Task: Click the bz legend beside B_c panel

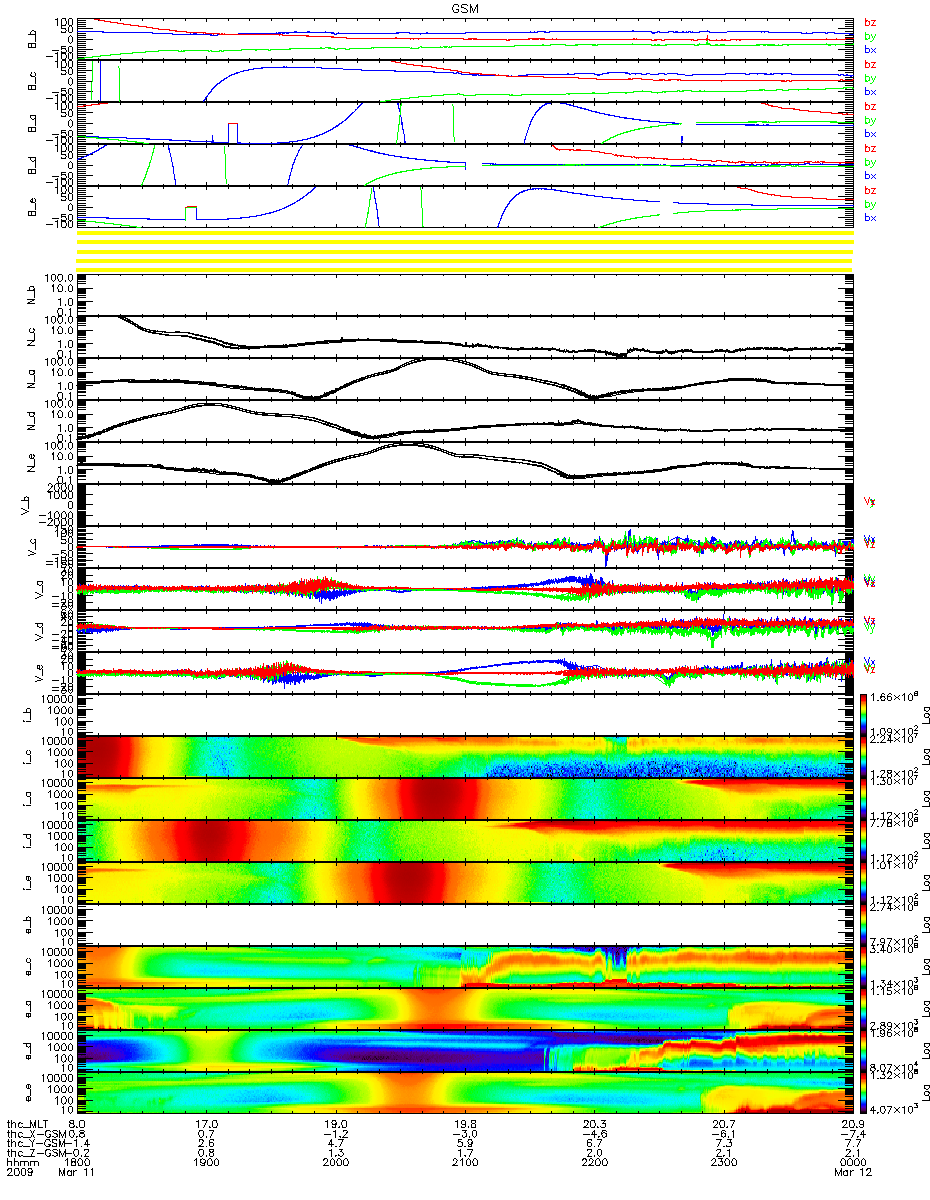Action: [x=870, y=64]
